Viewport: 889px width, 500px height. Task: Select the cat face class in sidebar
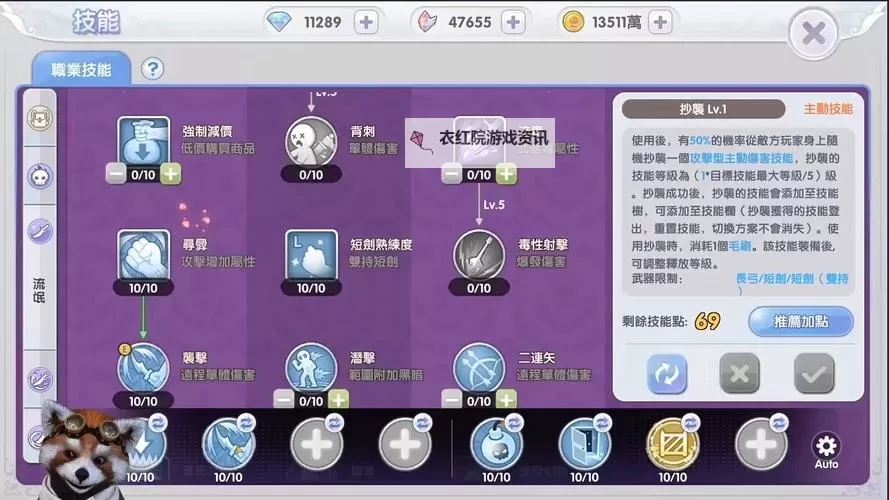pos(40,118)
